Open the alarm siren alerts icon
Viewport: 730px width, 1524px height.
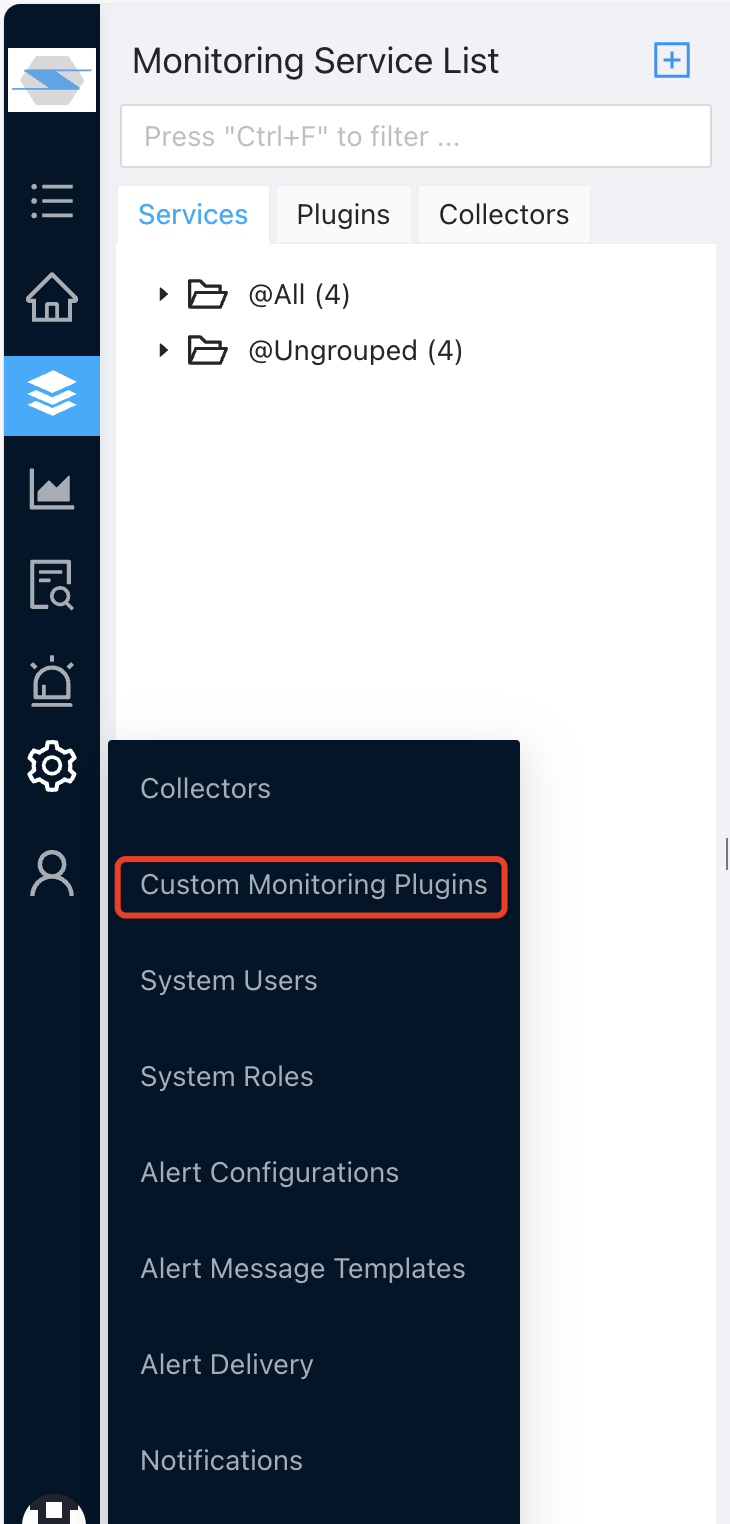(x=52, y=681)
